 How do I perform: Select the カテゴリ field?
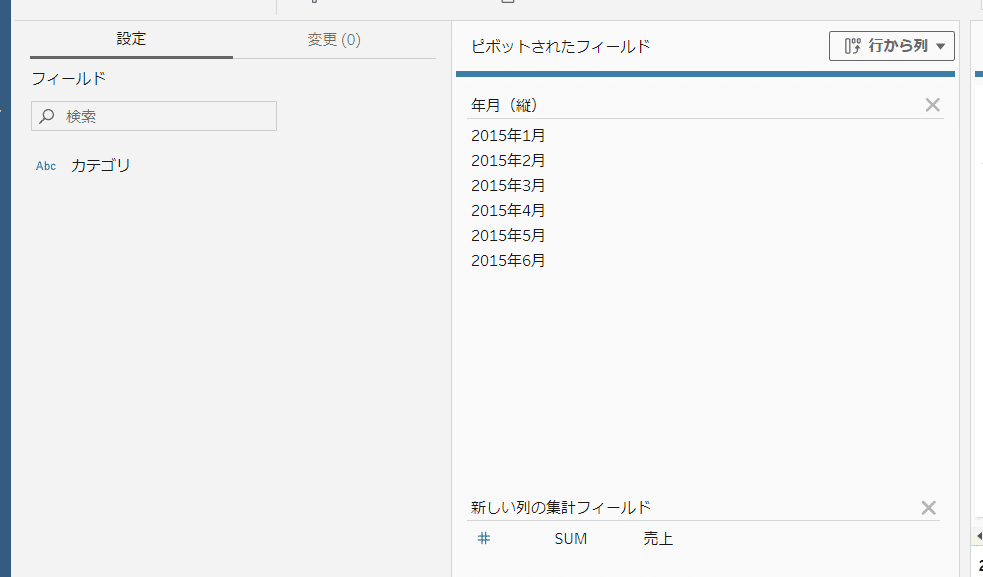coord(100,166)
